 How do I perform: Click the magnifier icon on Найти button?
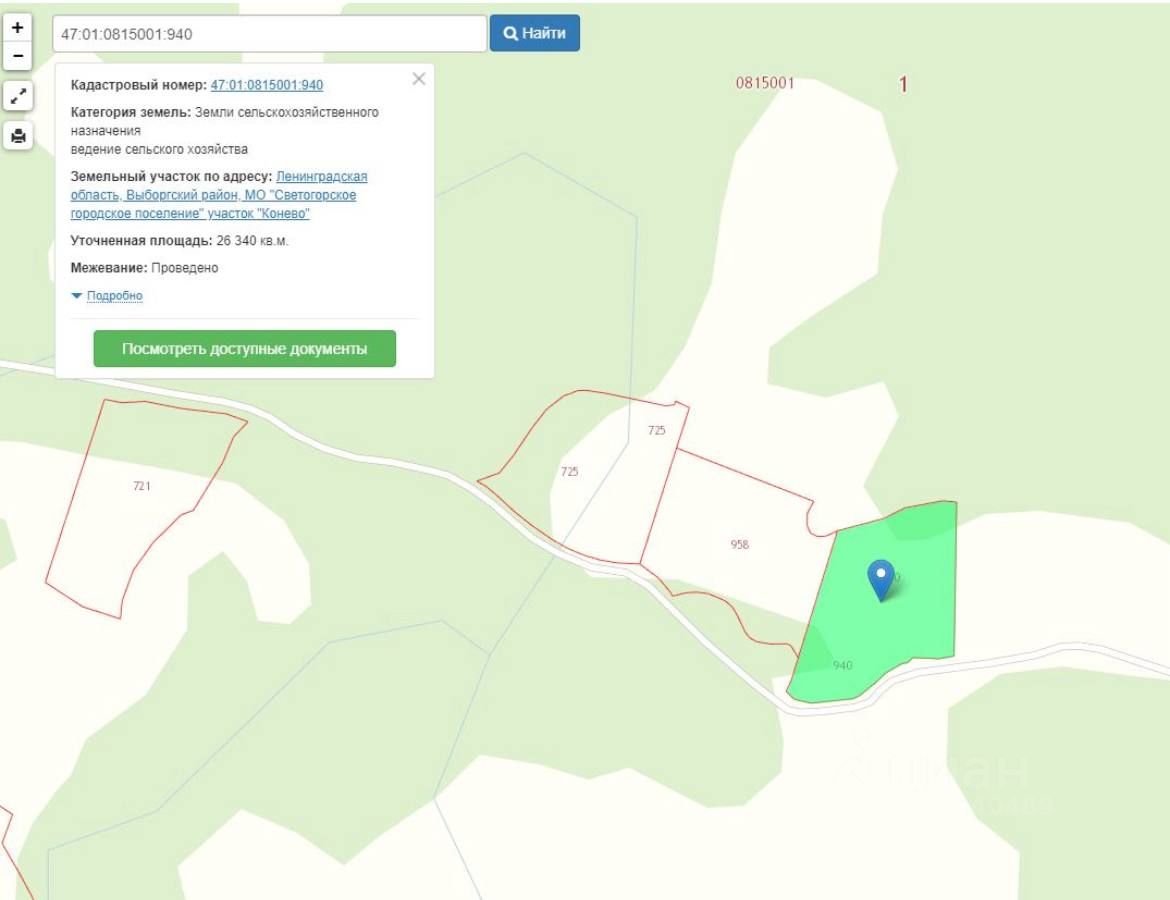click(x=510, y=33)
